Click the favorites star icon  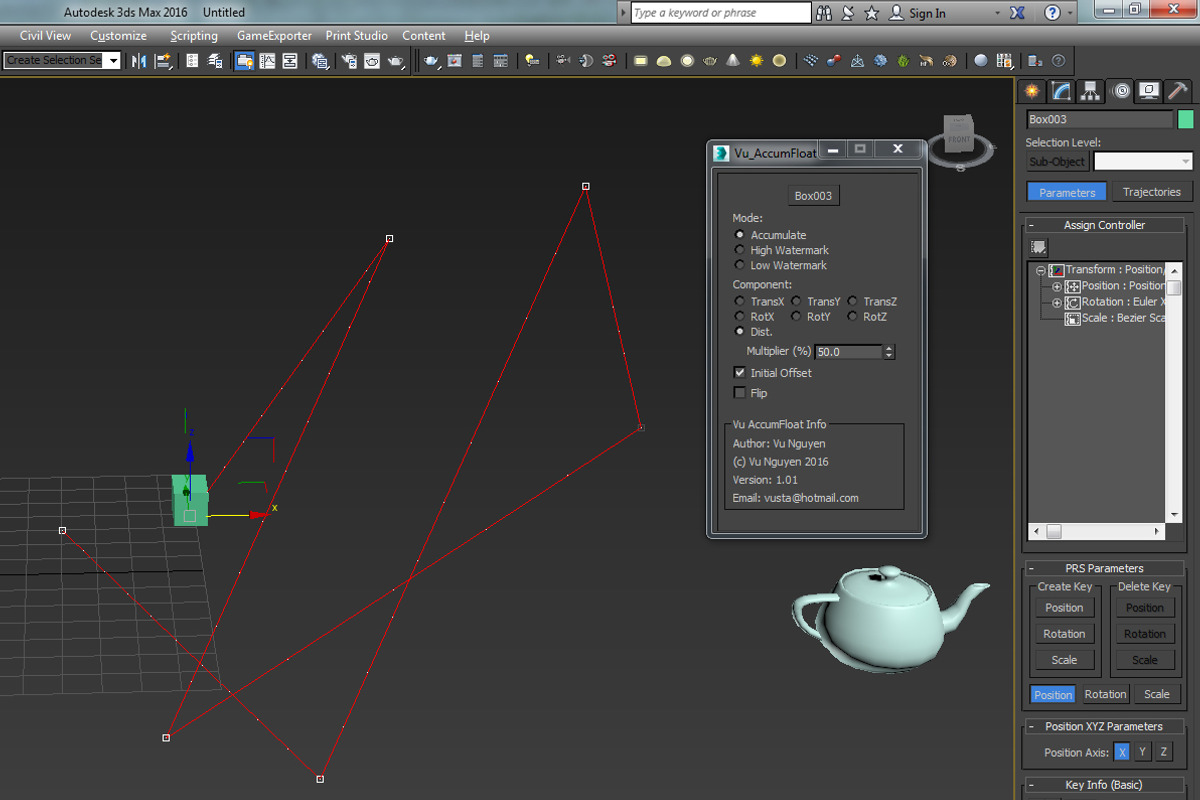[871, 13]
